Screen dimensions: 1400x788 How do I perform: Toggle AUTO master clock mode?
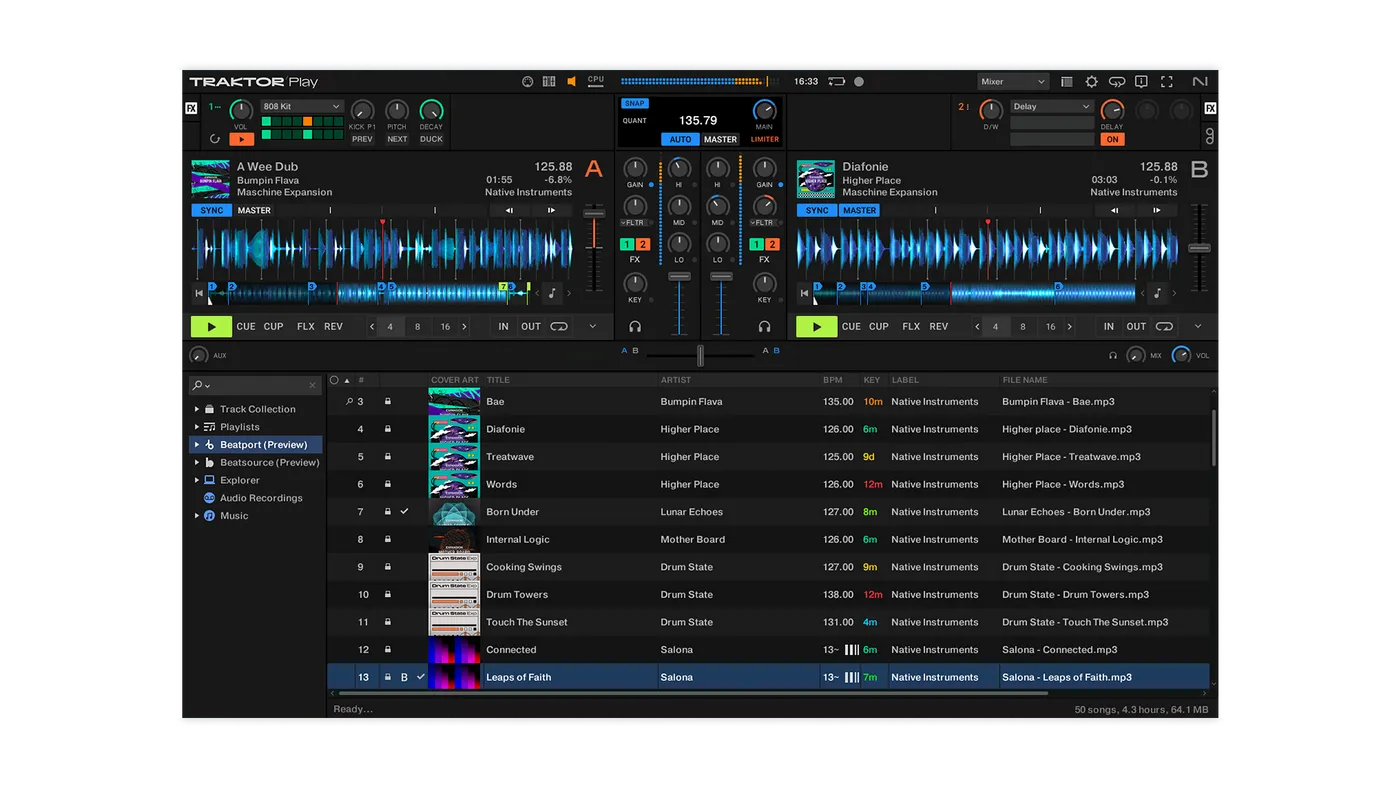[x=680, y=139]
